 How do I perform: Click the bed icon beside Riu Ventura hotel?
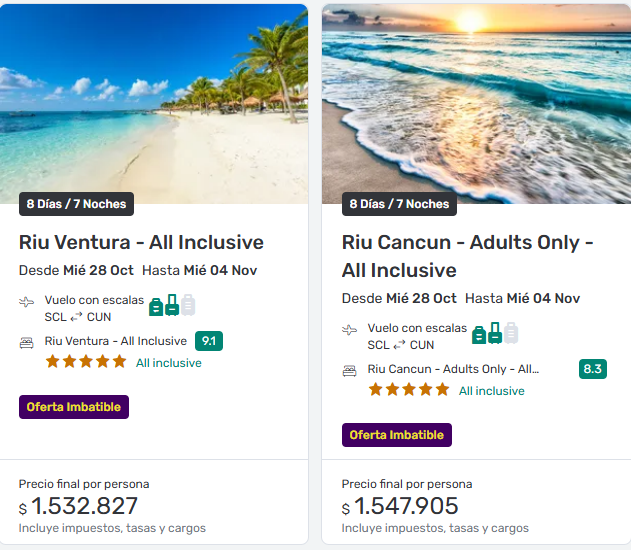(x=27, y=342)
